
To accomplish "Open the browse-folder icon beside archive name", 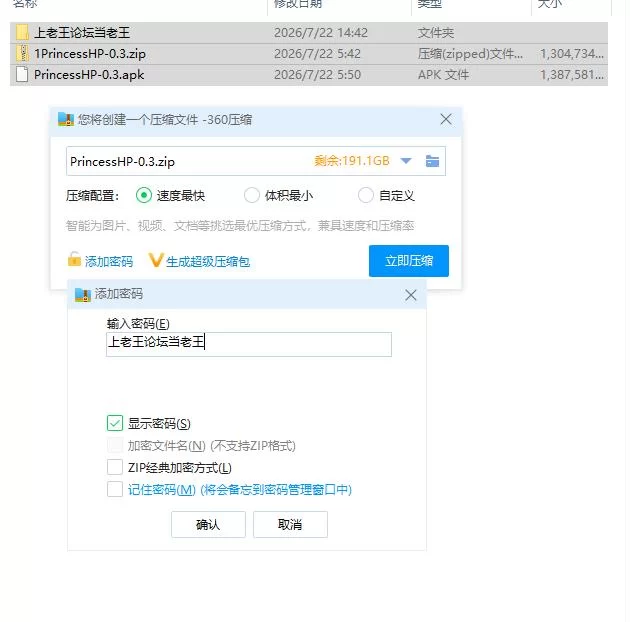I will (432, 161).
